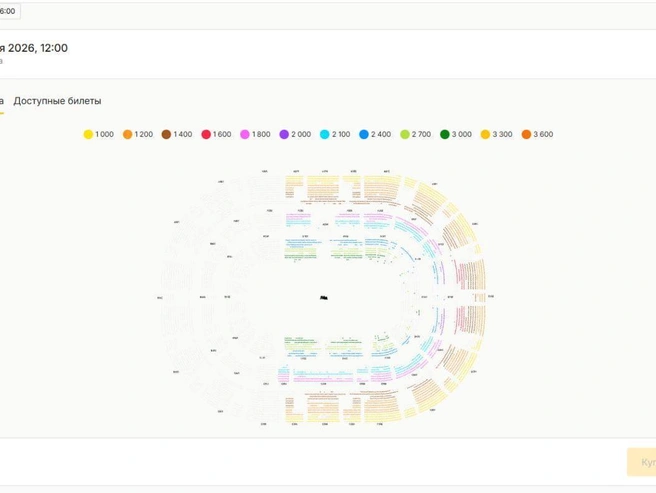The image size is (656, 493).
Task: Pick the brown 1 400 price category
Action: [x=167, y=134]
